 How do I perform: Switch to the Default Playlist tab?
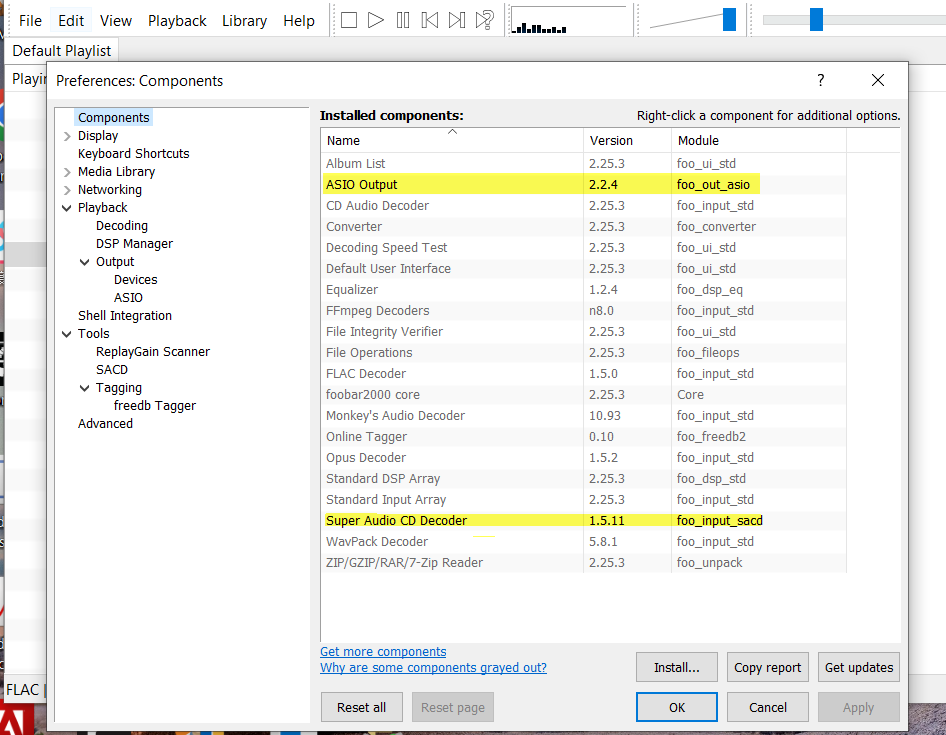tap(62, 50)
